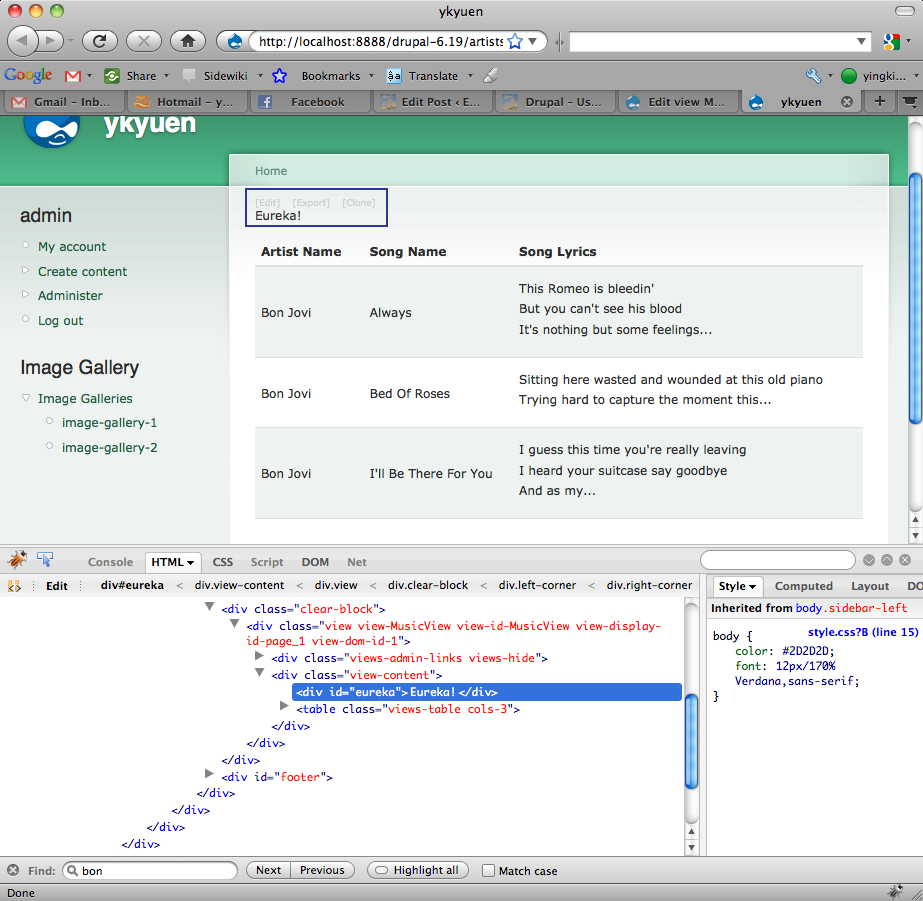Toggle the Highlight all button
This screenshot has width=923, height=901.
coord(418,870)
